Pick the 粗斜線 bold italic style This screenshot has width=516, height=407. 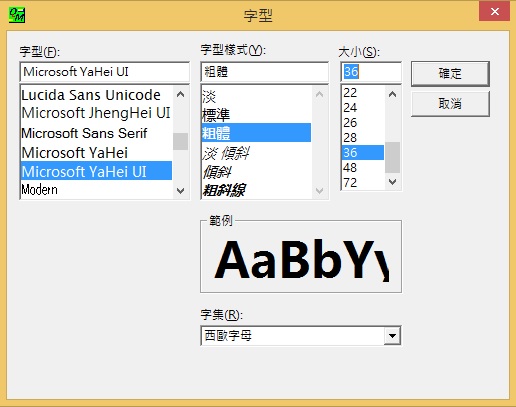pyautogui.click(x=256, y=190)
